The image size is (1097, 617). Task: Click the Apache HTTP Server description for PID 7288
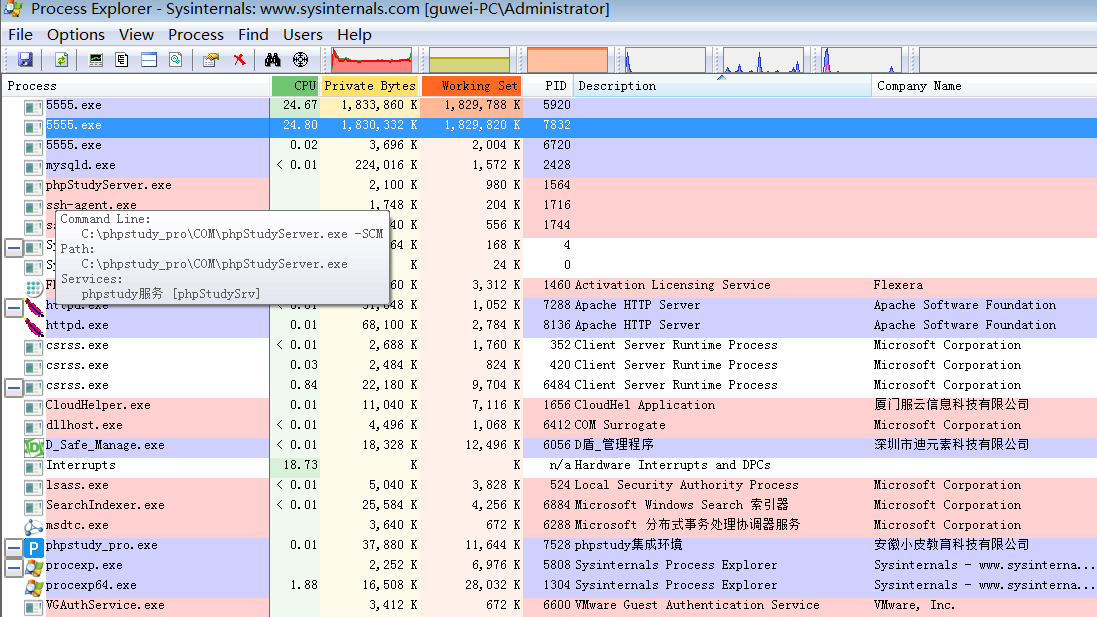pyautogui.click(x=637, y=306)
